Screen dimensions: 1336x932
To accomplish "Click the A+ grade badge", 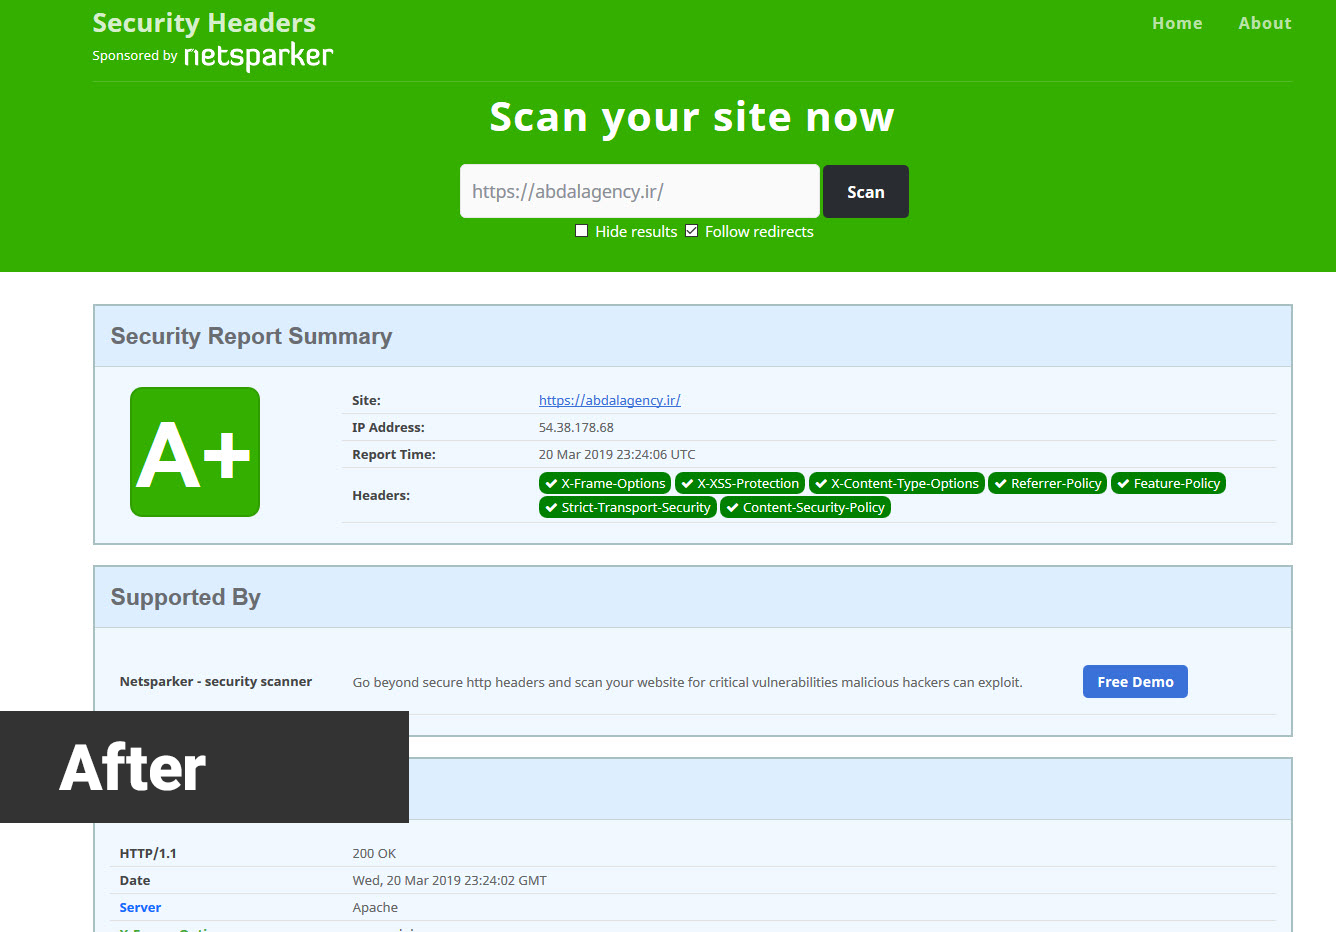I will click(195, 452).
